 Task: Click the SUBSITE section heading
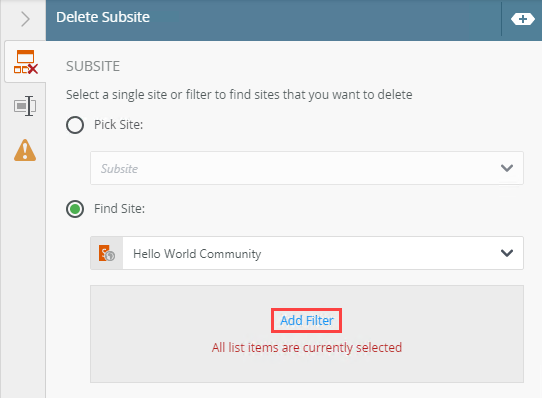point(93,66)
